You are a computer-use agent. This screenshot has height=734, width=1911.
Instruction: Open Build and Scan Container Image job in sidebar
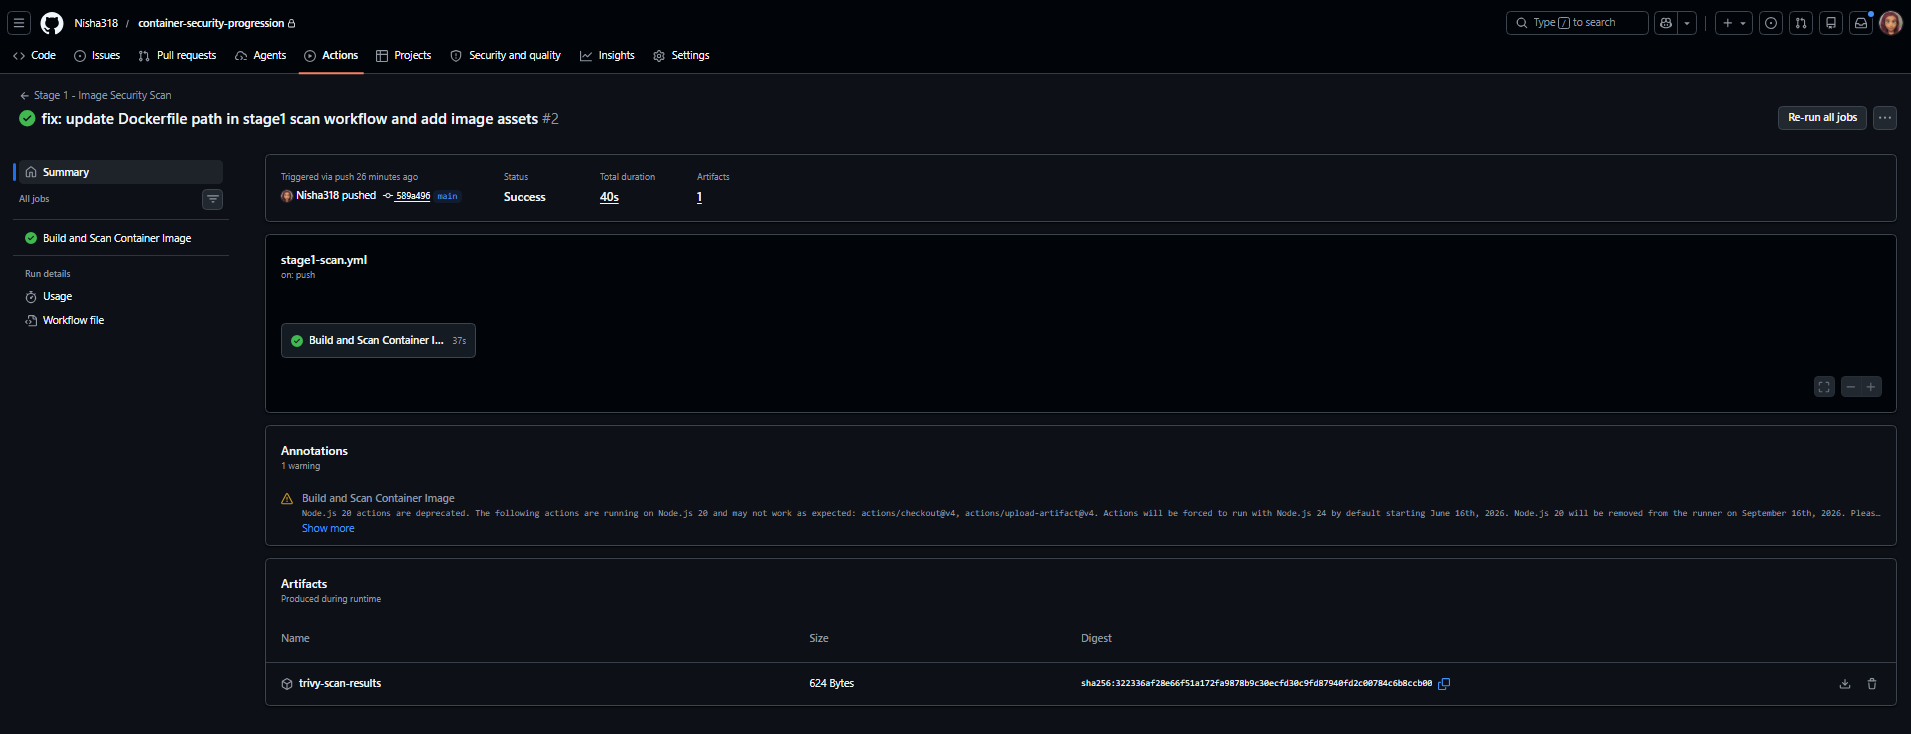click(x=119, y=238)
